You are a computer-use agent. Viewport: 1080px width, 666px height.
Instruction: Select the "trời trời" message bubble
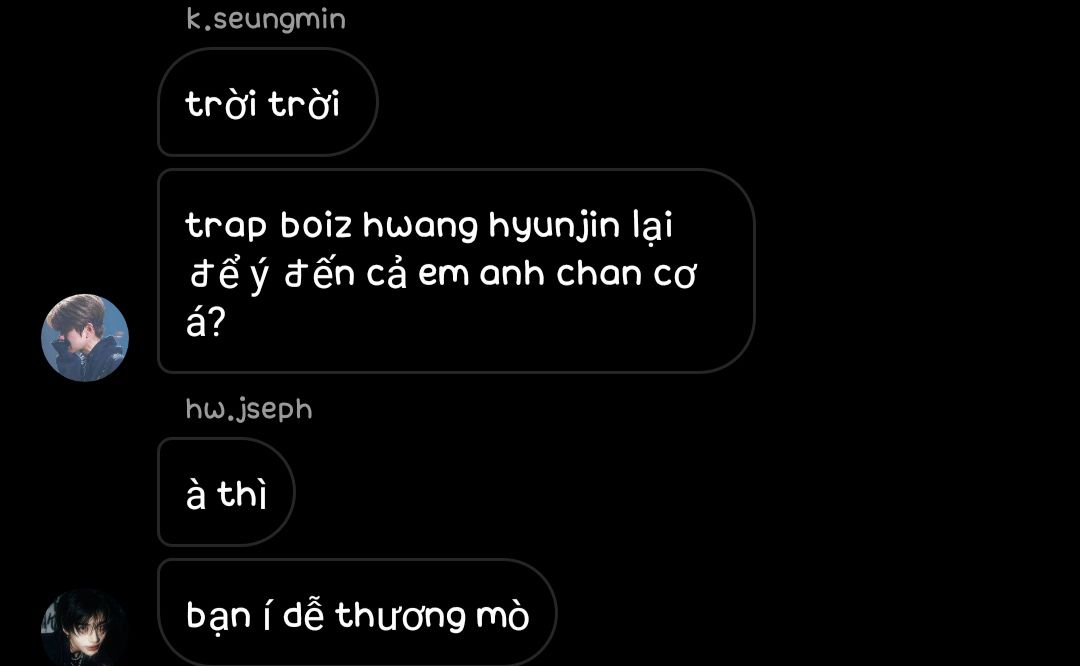(x=267, y=102)
